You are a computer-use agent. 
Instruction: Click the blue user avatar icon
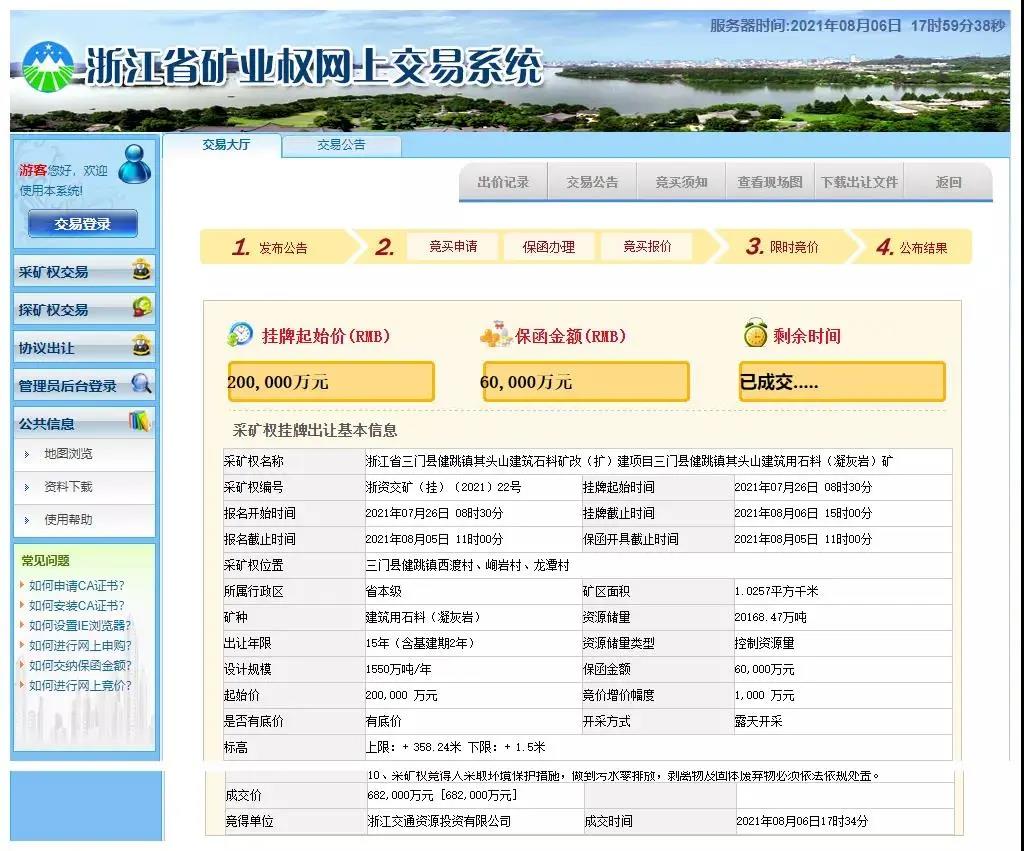click(134, 165)
